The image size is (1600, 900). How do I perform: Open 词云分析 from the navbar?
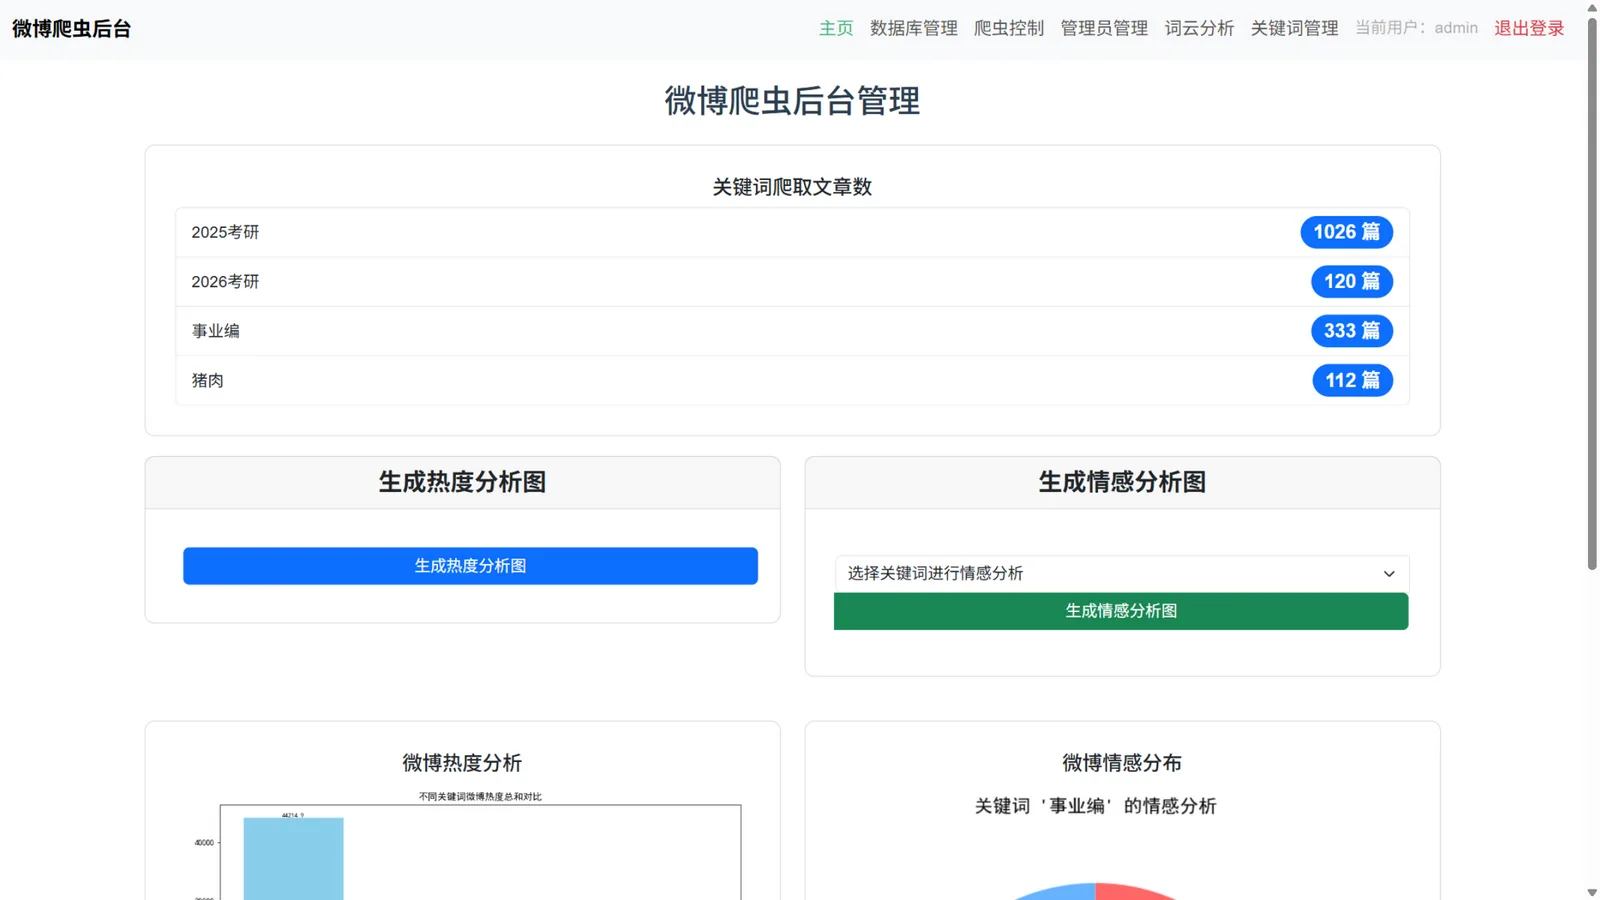tap(1199, 28)
